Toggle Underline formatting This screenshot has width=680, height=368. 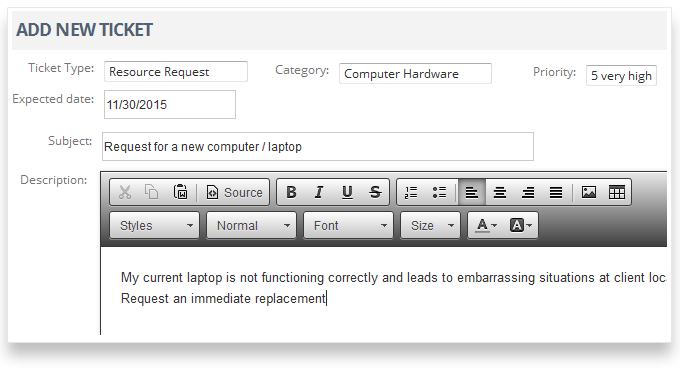pos(347,192)
